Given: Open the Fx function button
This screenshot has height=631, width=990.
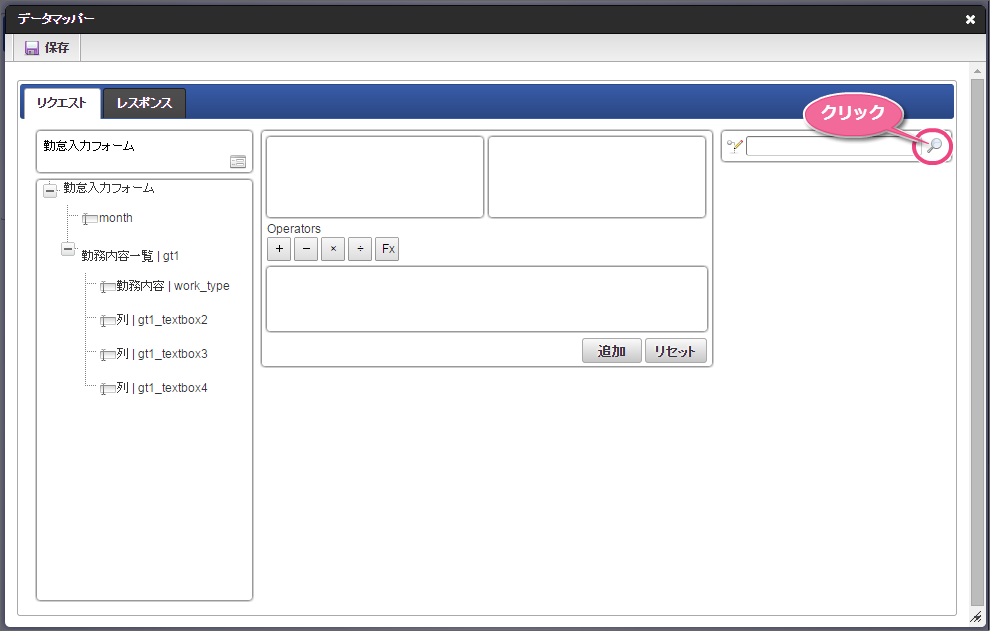Looking at the screenshot, I should pyautogui.click(x=387, y=249).
